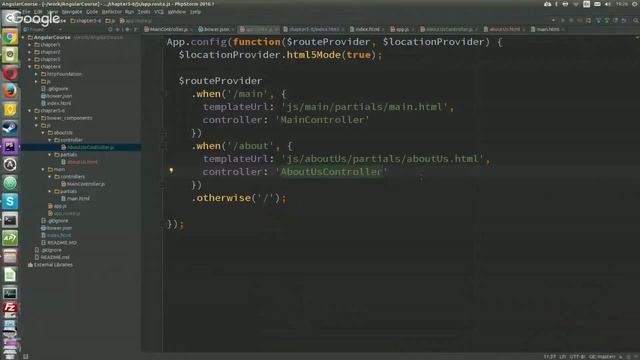Select main.html in the project tree
The image size is (640, 360).
pos(78,199)
